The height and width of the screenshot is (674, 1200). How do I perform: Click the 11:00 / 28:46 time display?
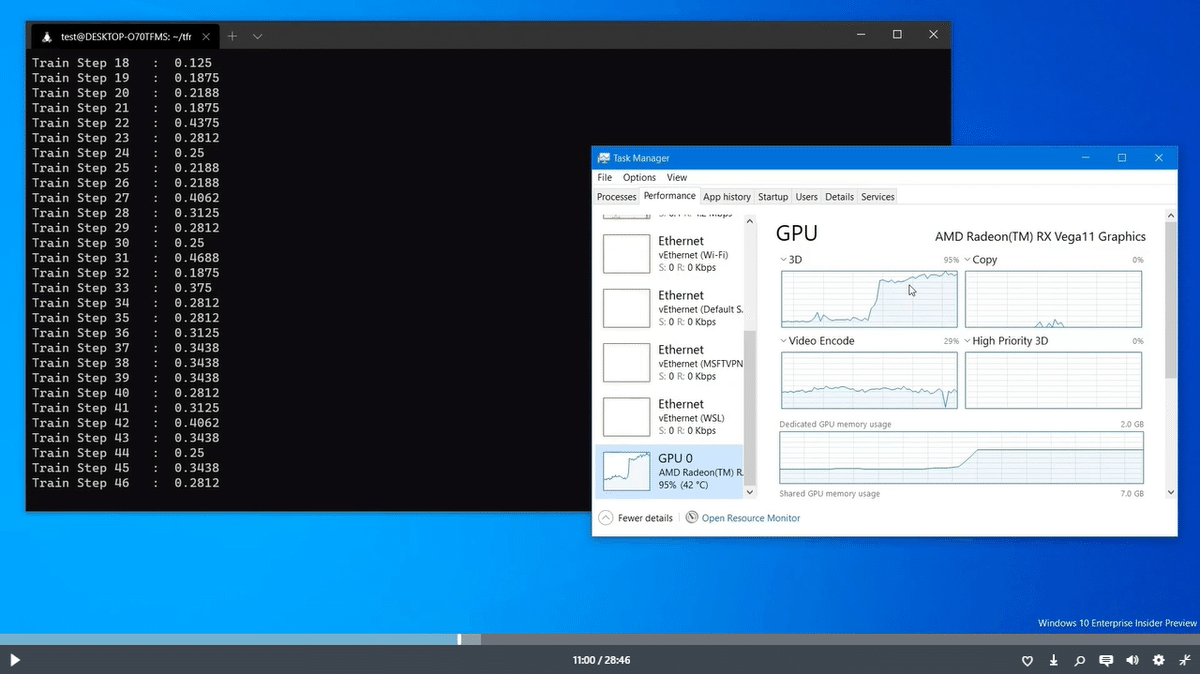(x=601, y=660)
